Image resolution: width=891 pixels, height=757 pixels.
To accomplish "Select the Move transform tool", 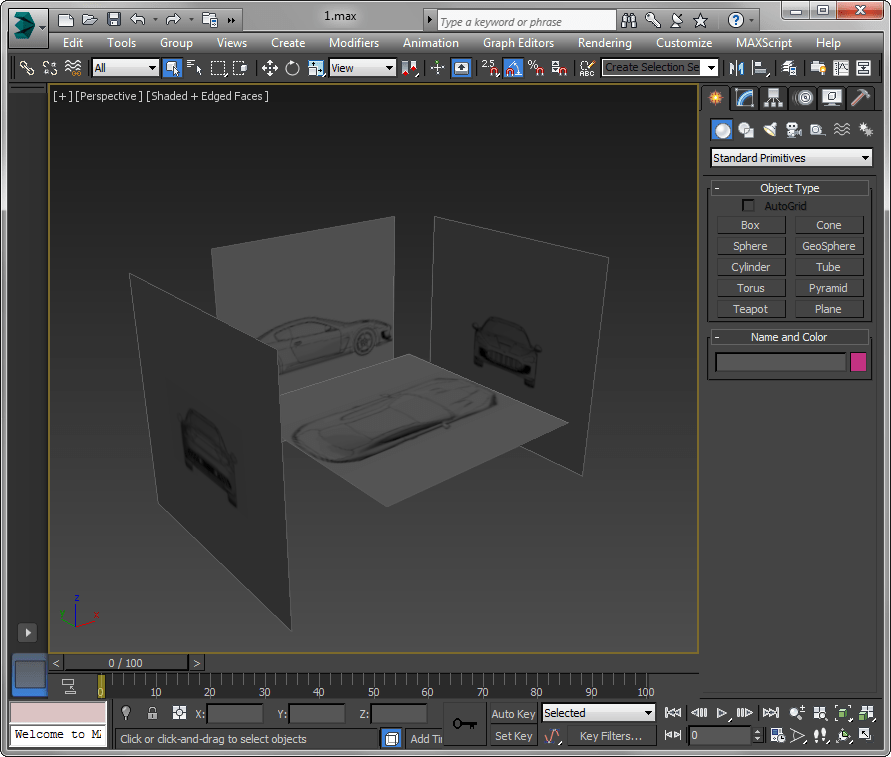I will coord(270,68).
